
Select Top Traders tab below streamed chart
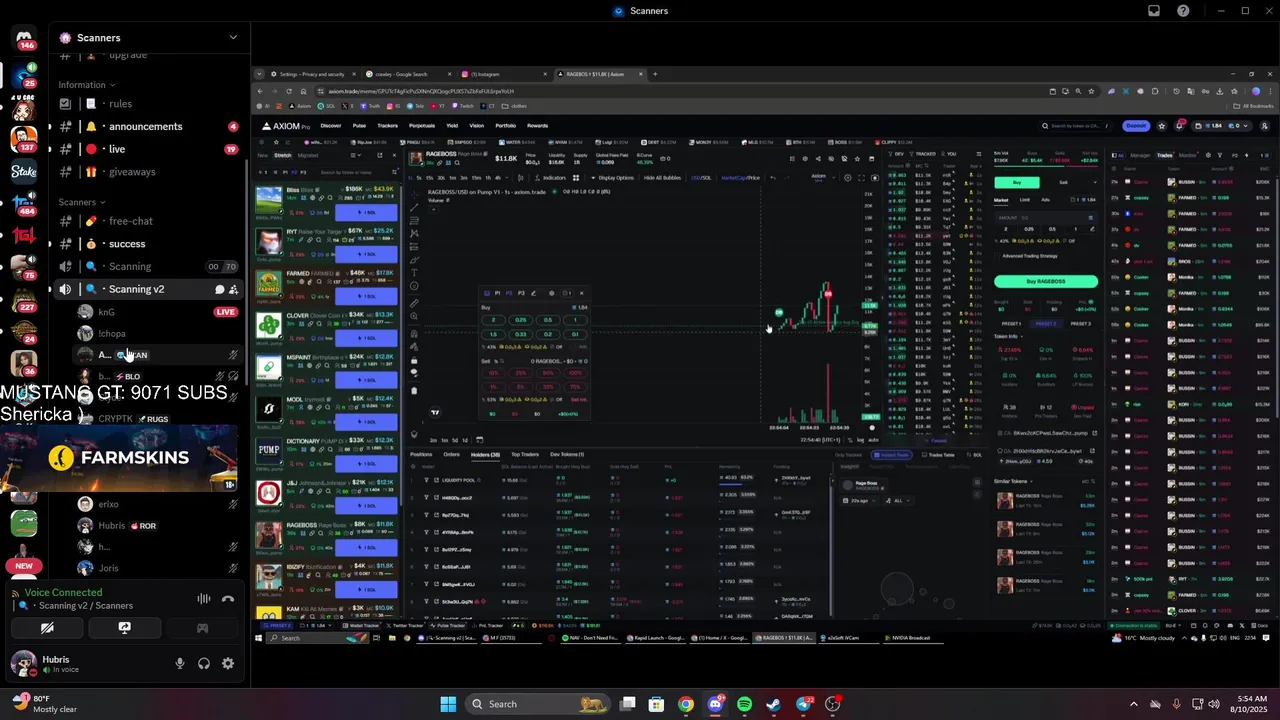pos(525,454)
